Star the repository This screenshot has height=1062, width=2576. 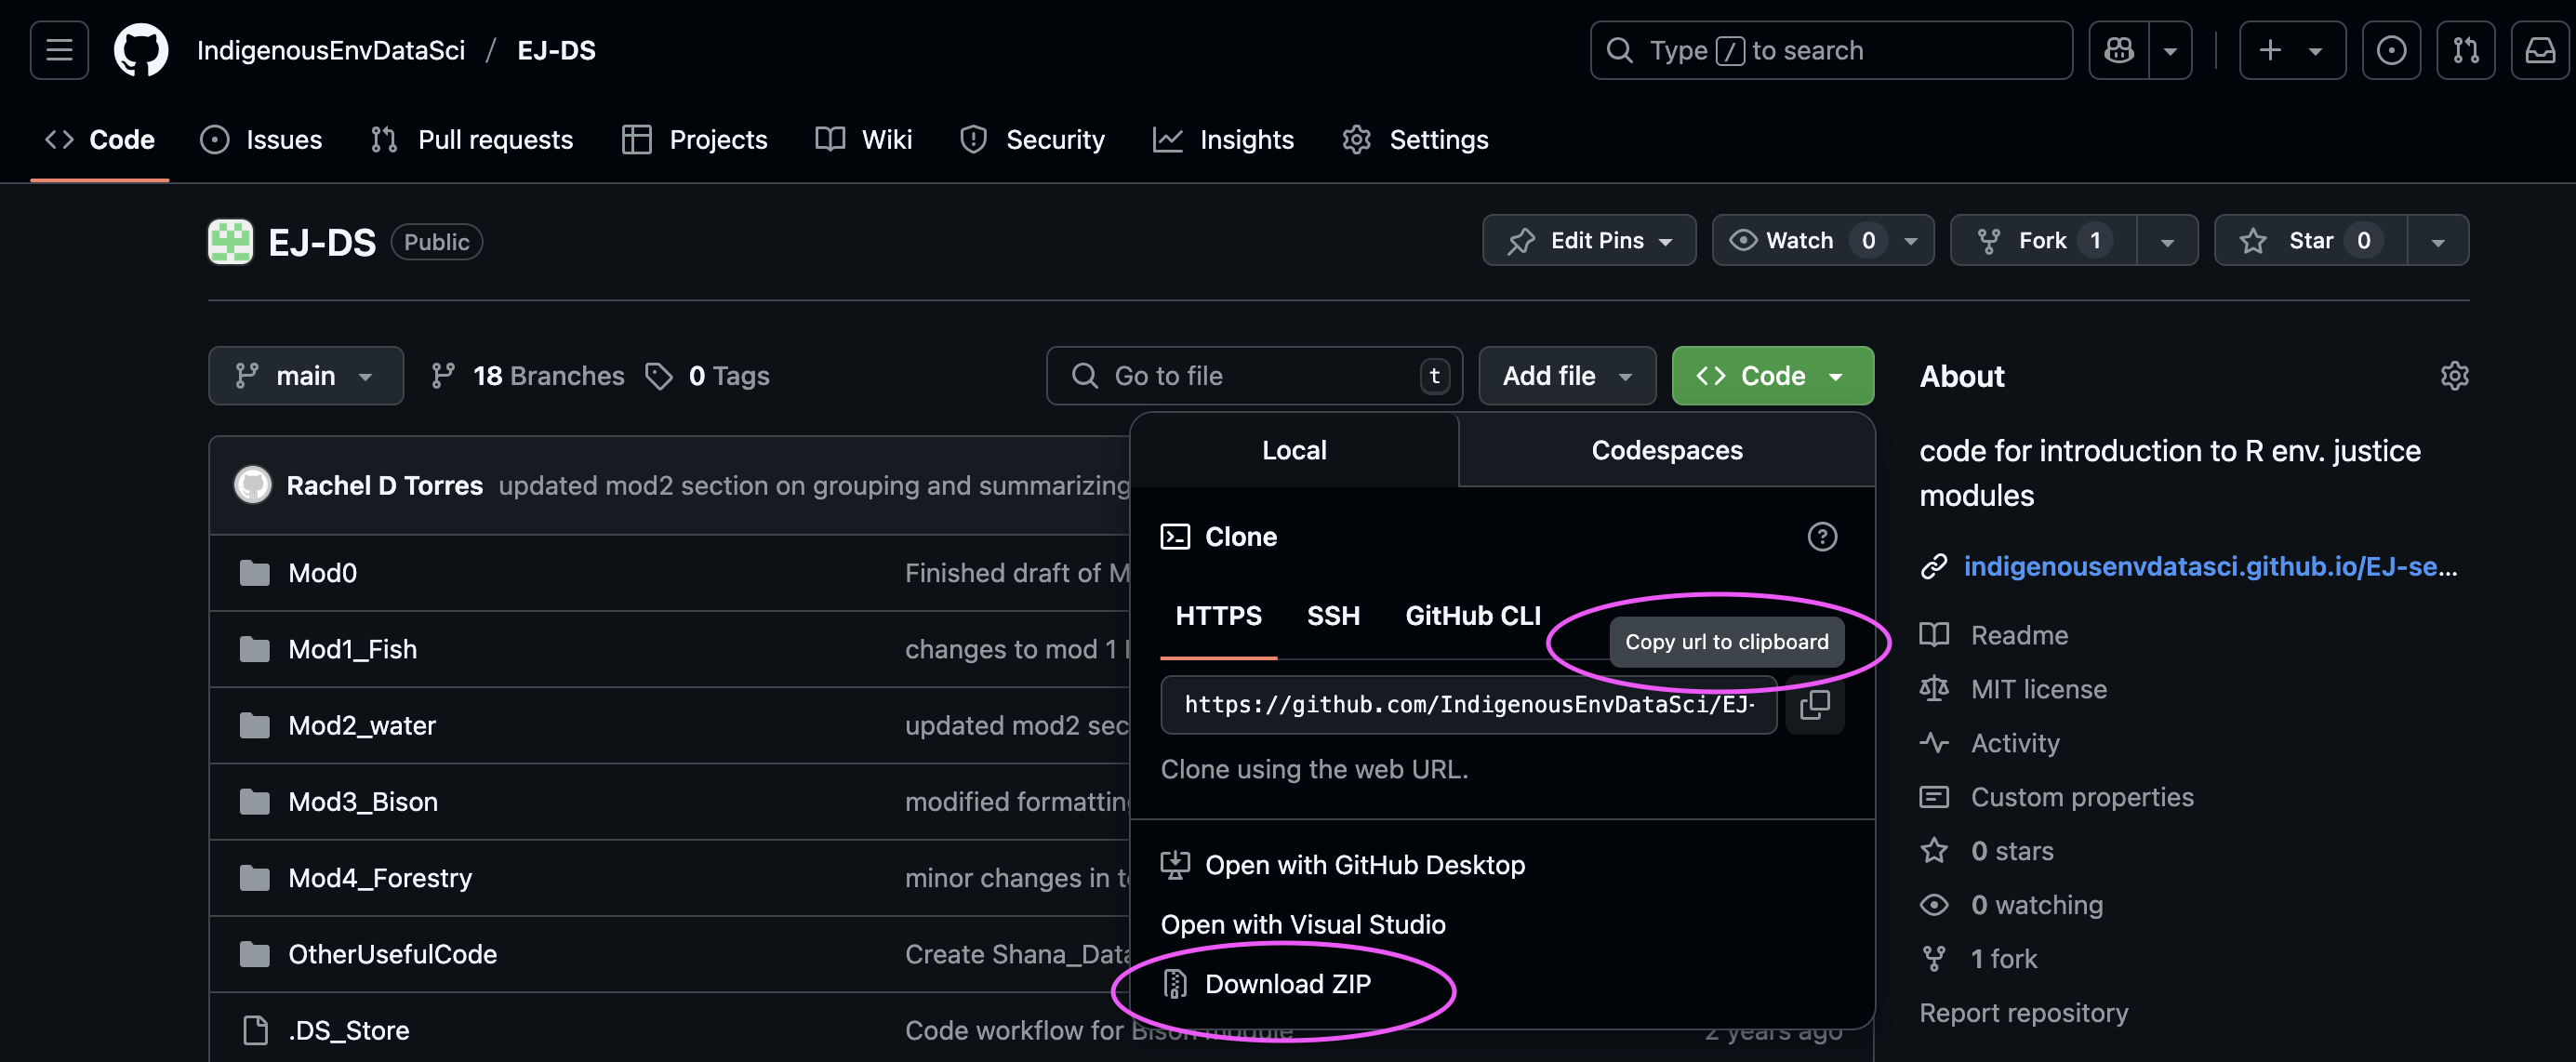tap(2311, 240)
